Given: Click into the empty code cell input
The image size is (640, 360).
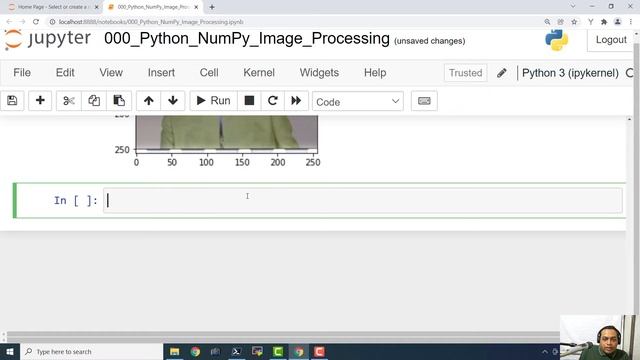Looking at the screenshot, I should [363, 200].
